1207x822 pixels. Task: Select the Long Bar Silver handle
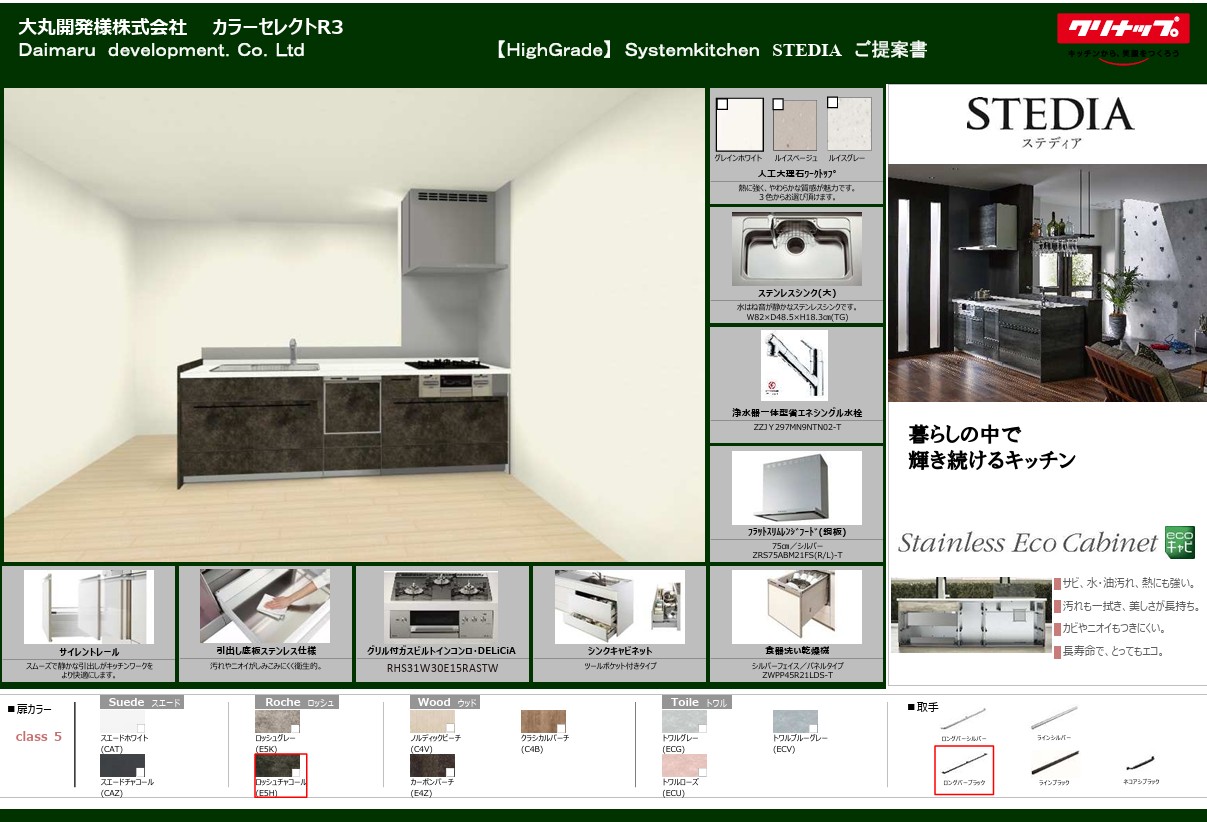click(x=963, y=720)
